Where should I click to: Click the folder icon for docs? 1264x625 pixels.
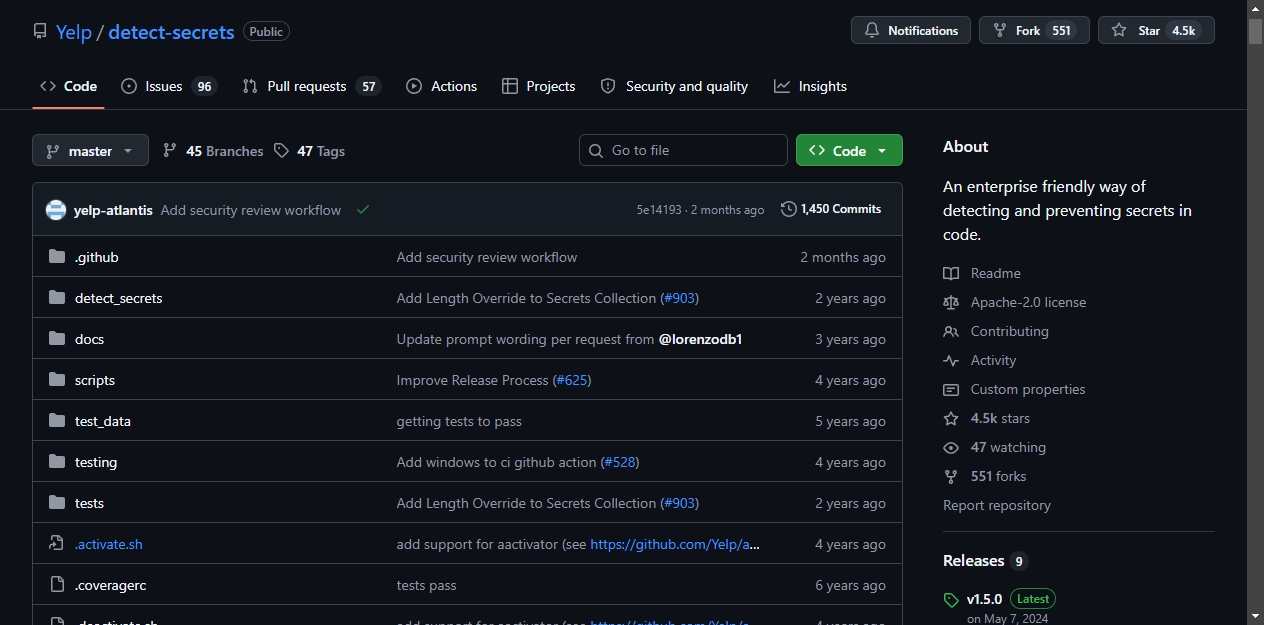click(x=57, y=339)
